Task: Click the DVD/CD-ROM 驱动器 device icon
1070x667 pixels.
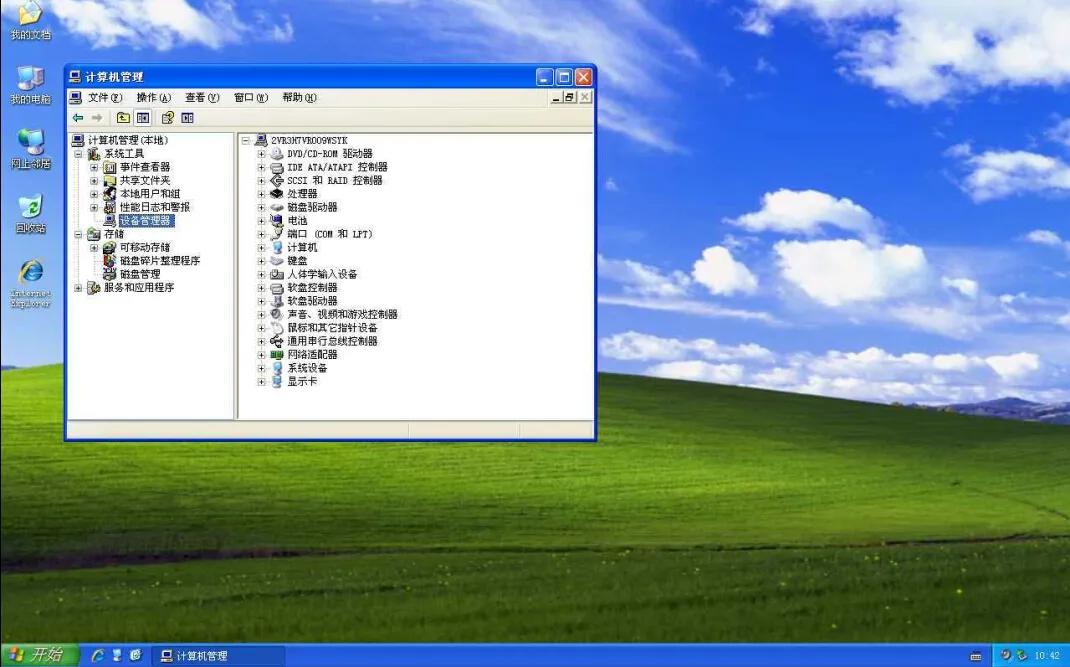Action: 278,154
